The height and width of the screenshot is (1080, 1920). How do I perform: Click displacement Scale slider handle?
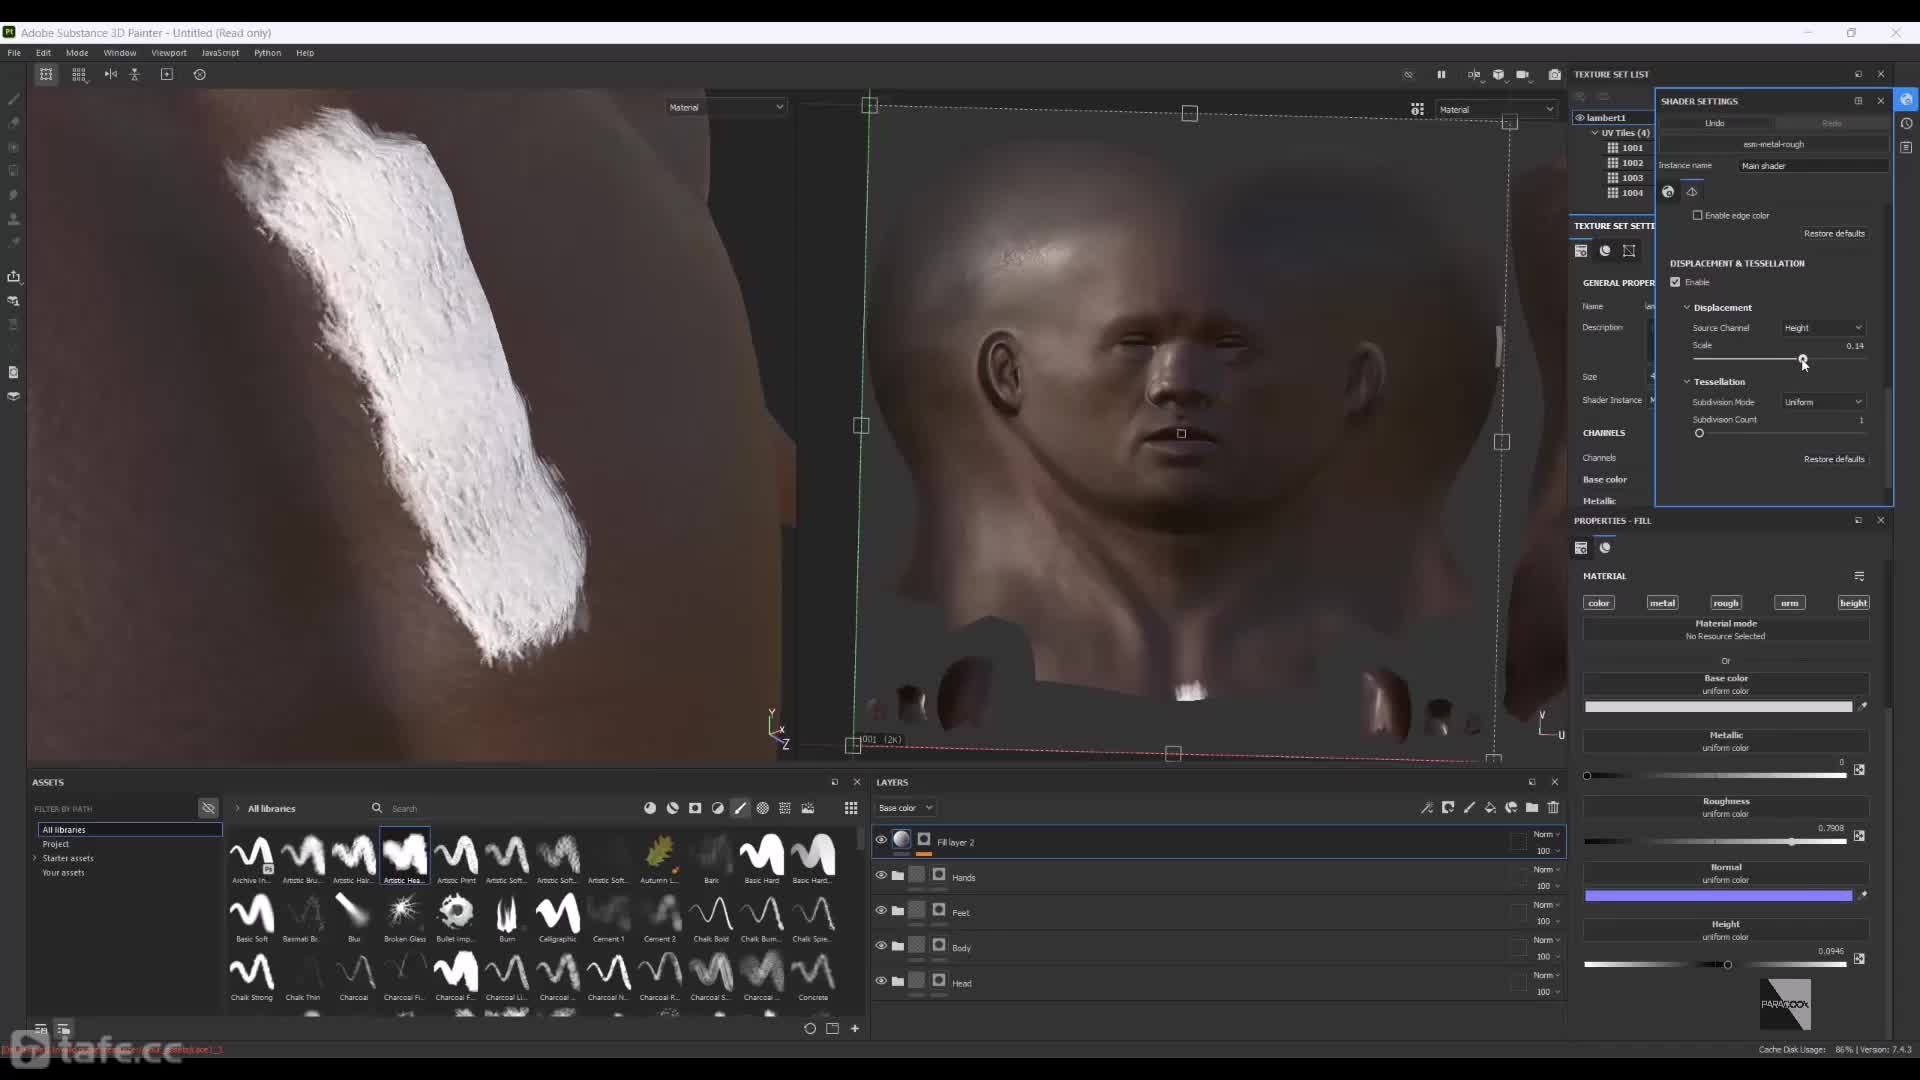1803,359
